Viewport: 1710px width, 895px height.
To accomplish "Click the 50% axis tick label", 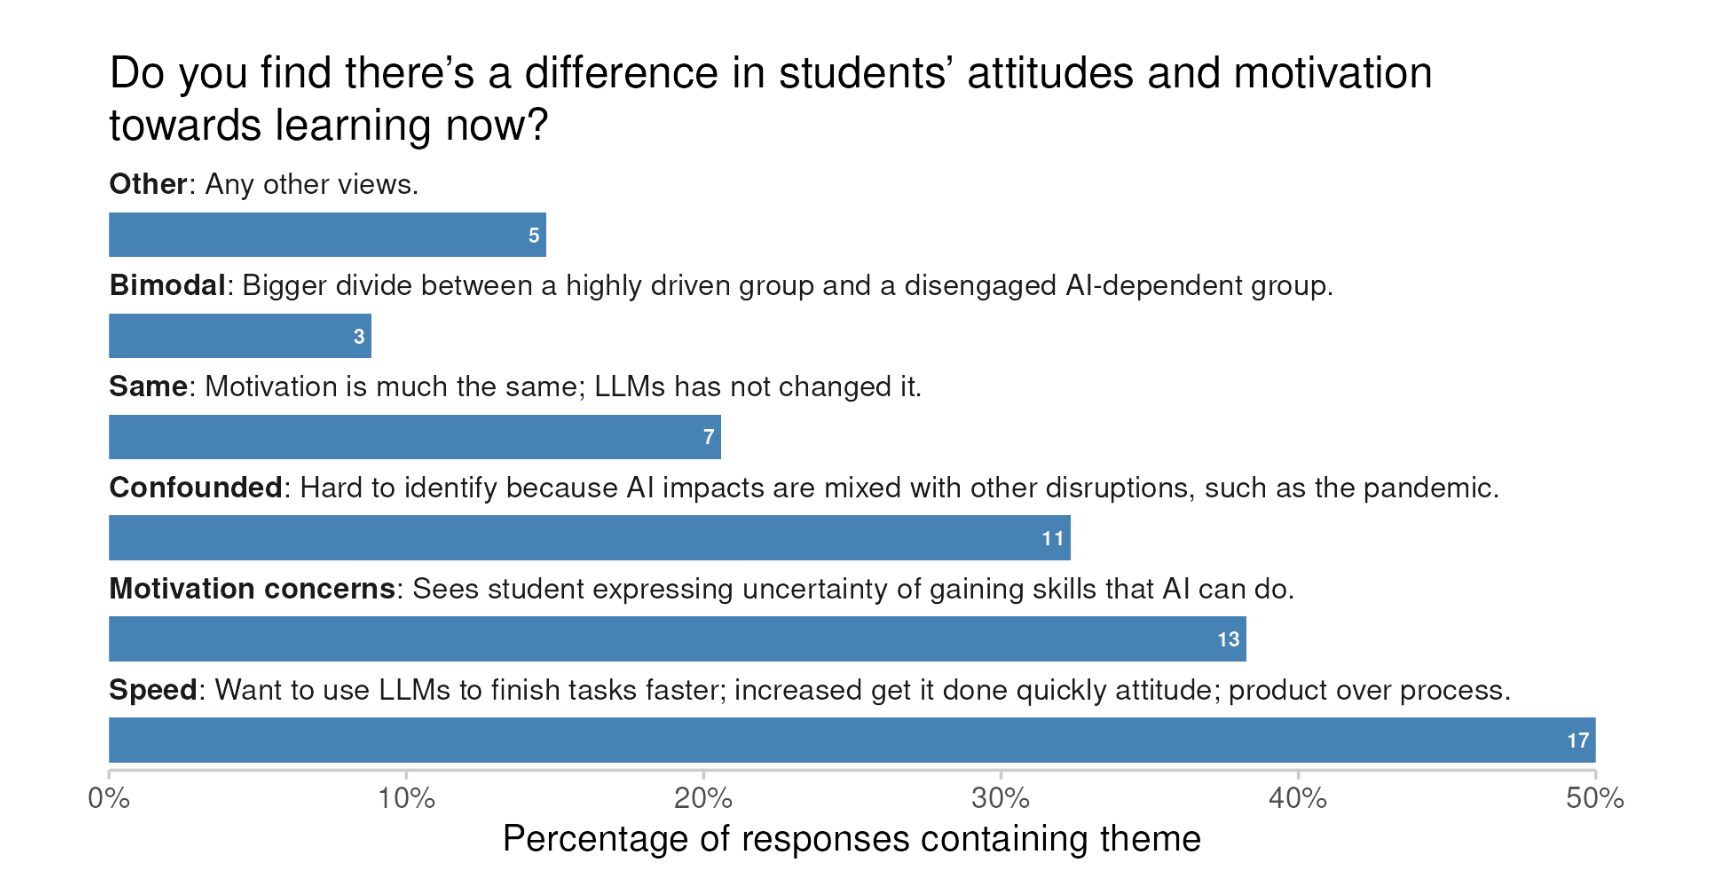I will (1594, 799).
